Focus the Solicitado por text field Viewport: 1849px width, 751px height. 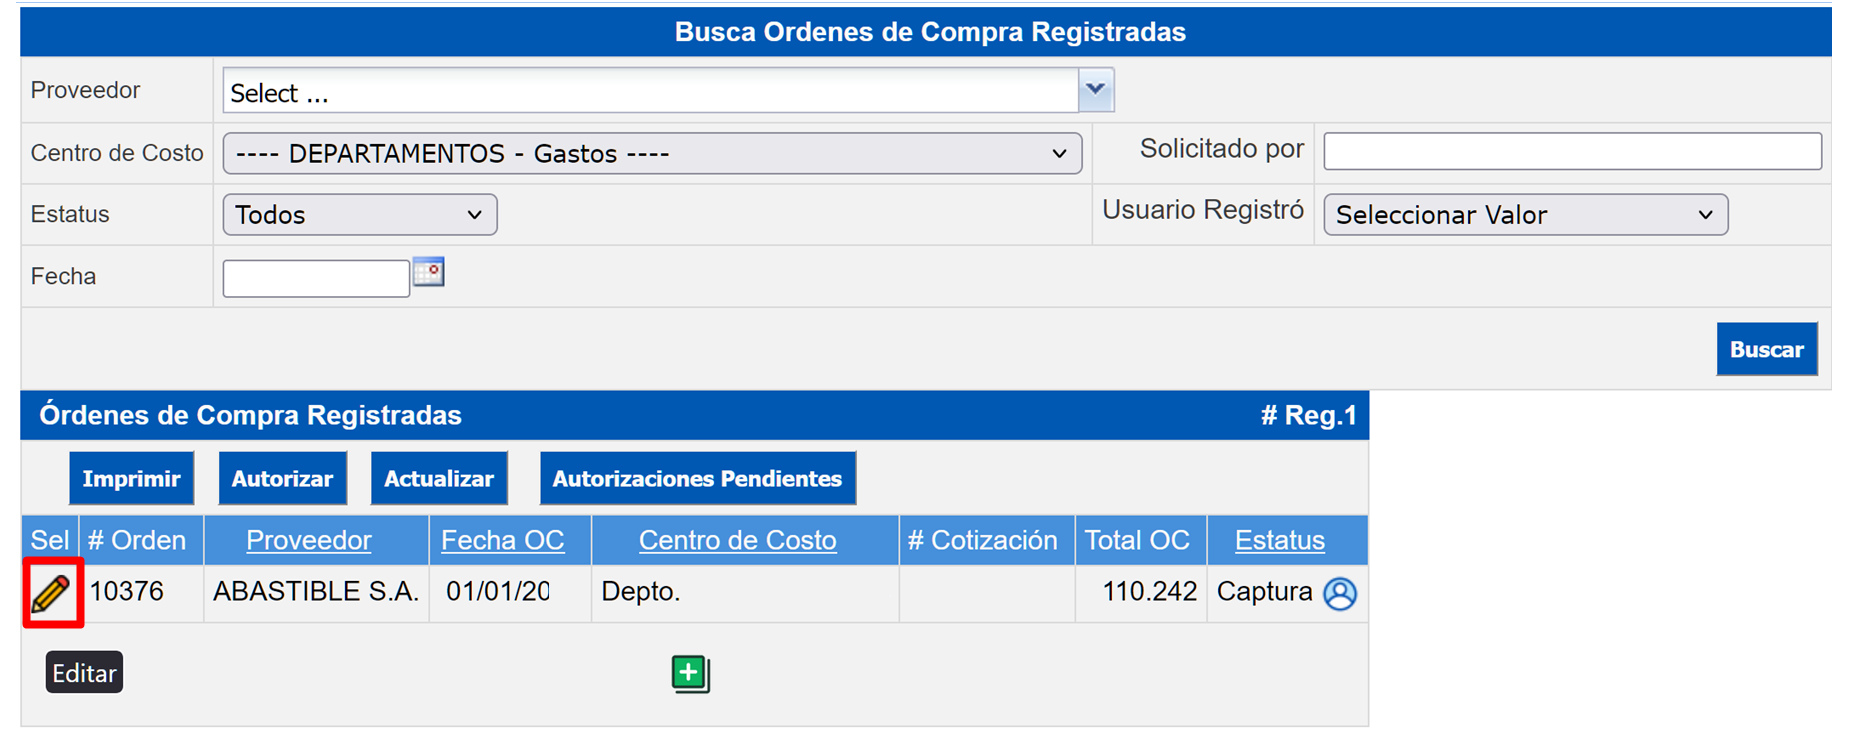pyautogui.click(x=1572, y=151)
